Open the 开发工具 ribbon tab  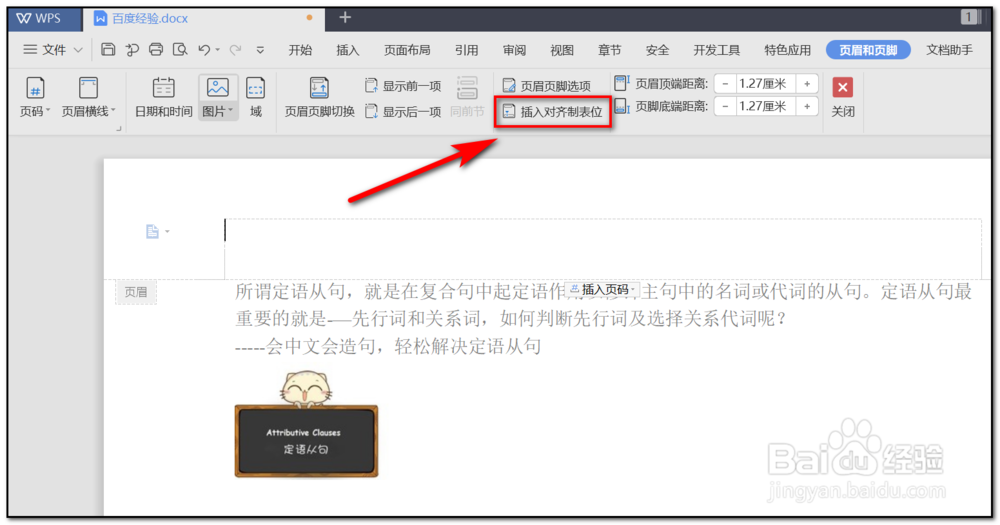click(717, 50)
